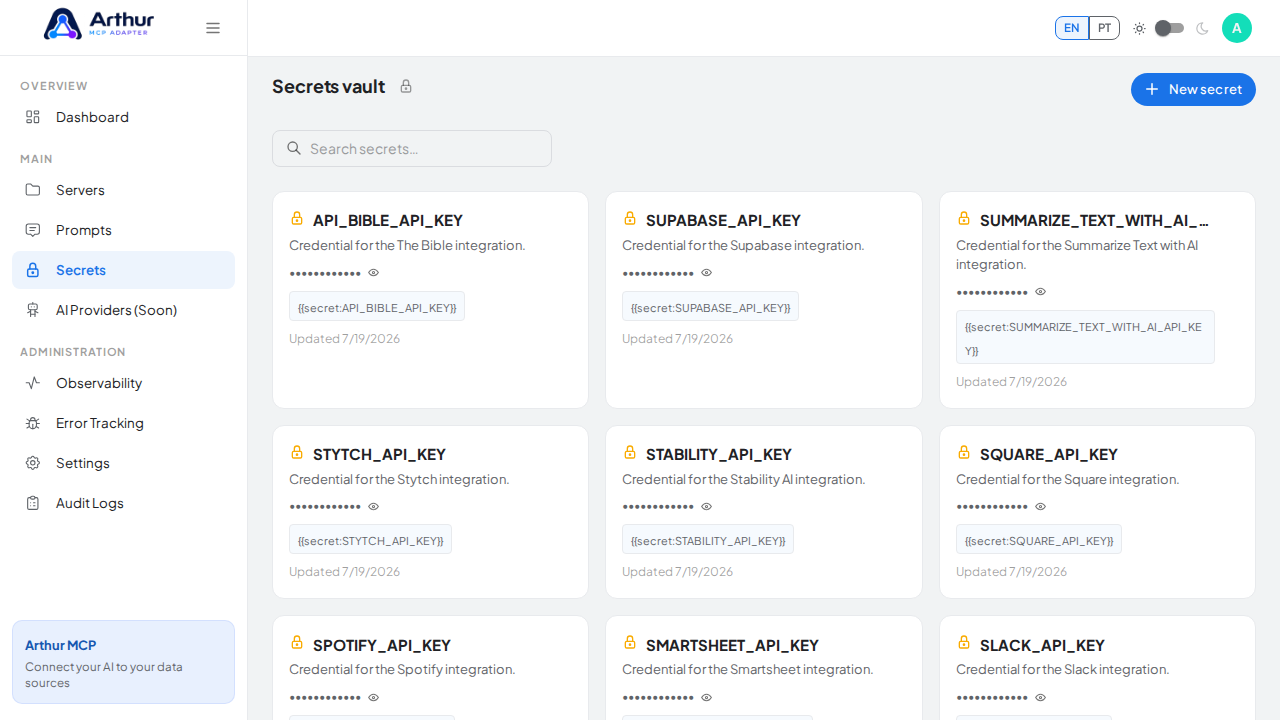
Task: Go to Servers in the sidebar
Action: pos(123,190)
